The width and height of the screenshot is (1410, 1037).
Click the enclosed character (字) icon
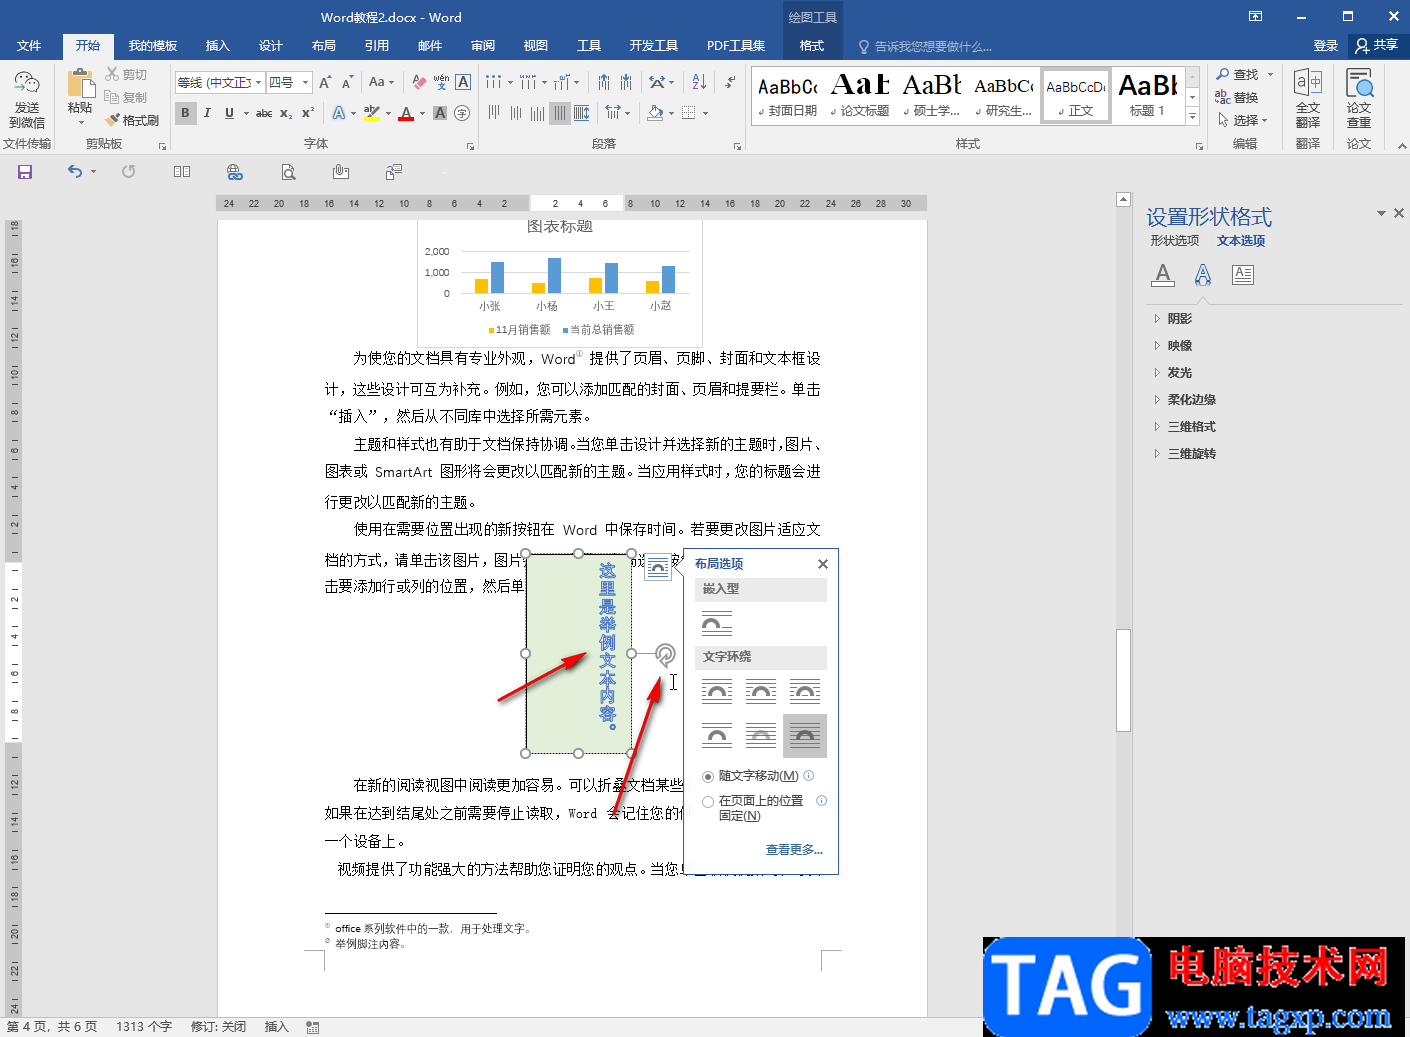point(462,113)
